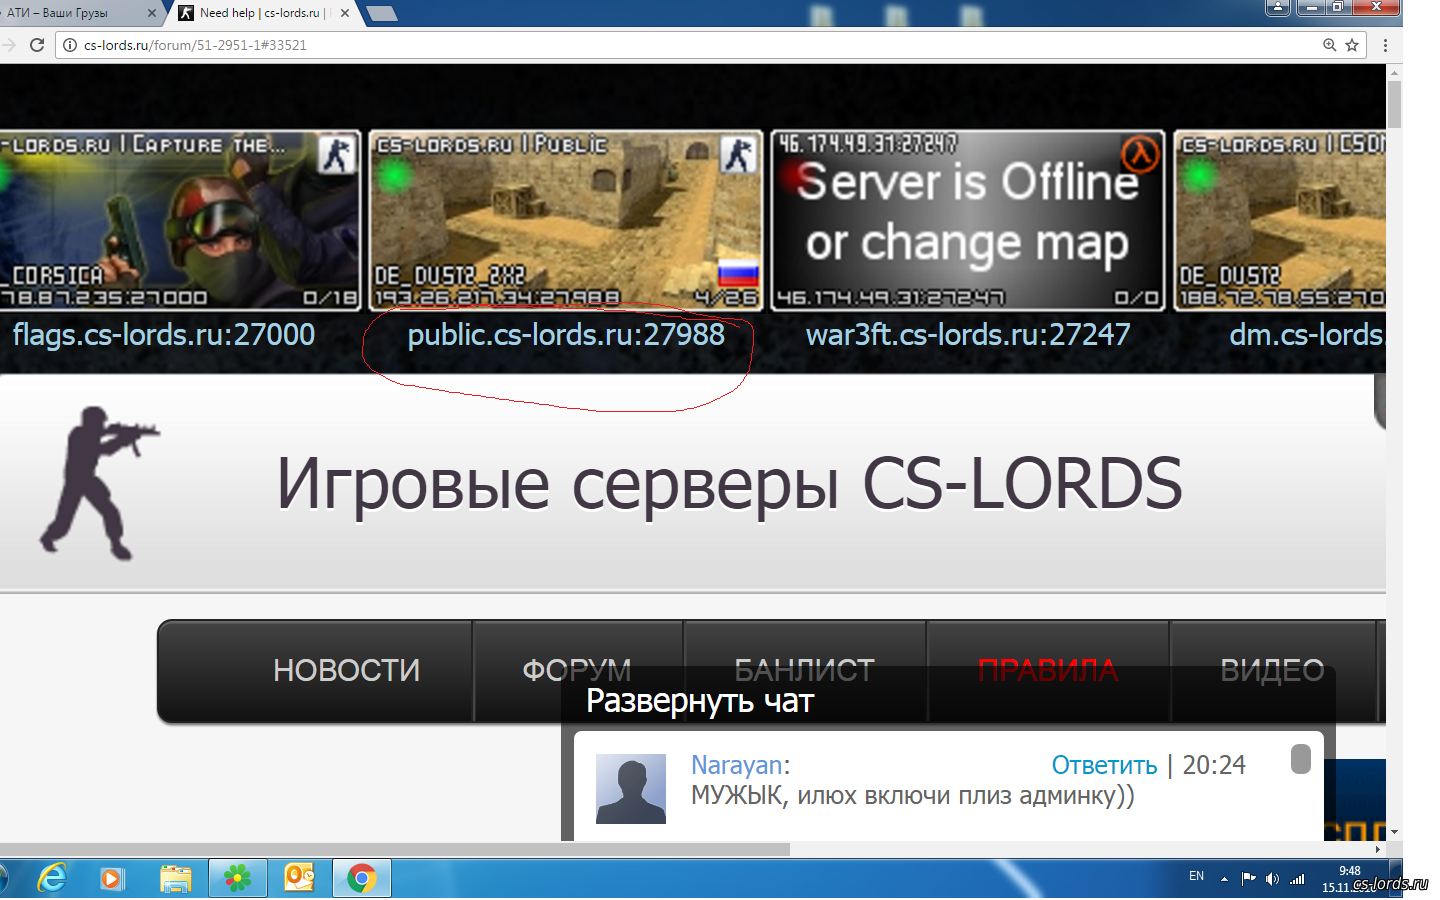Open the CSDM de_dust2 server banner
Screen dimensions: 1440x900
1280,220
